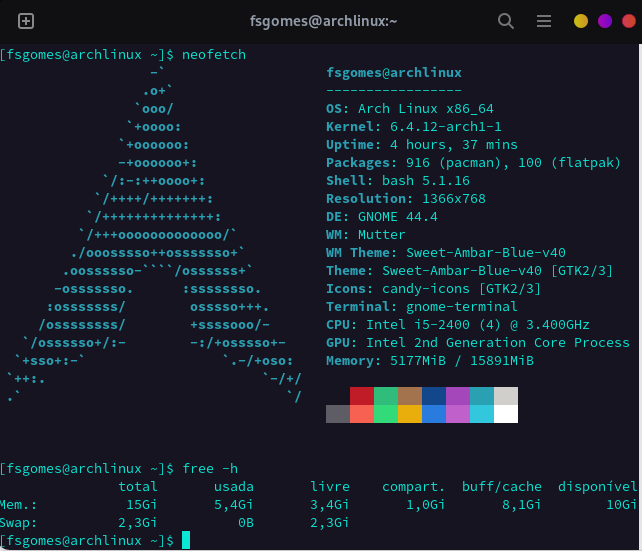
Task: Click the terminal cursor at the prompt
Action: pyautogui.click(x=186, y=540)
